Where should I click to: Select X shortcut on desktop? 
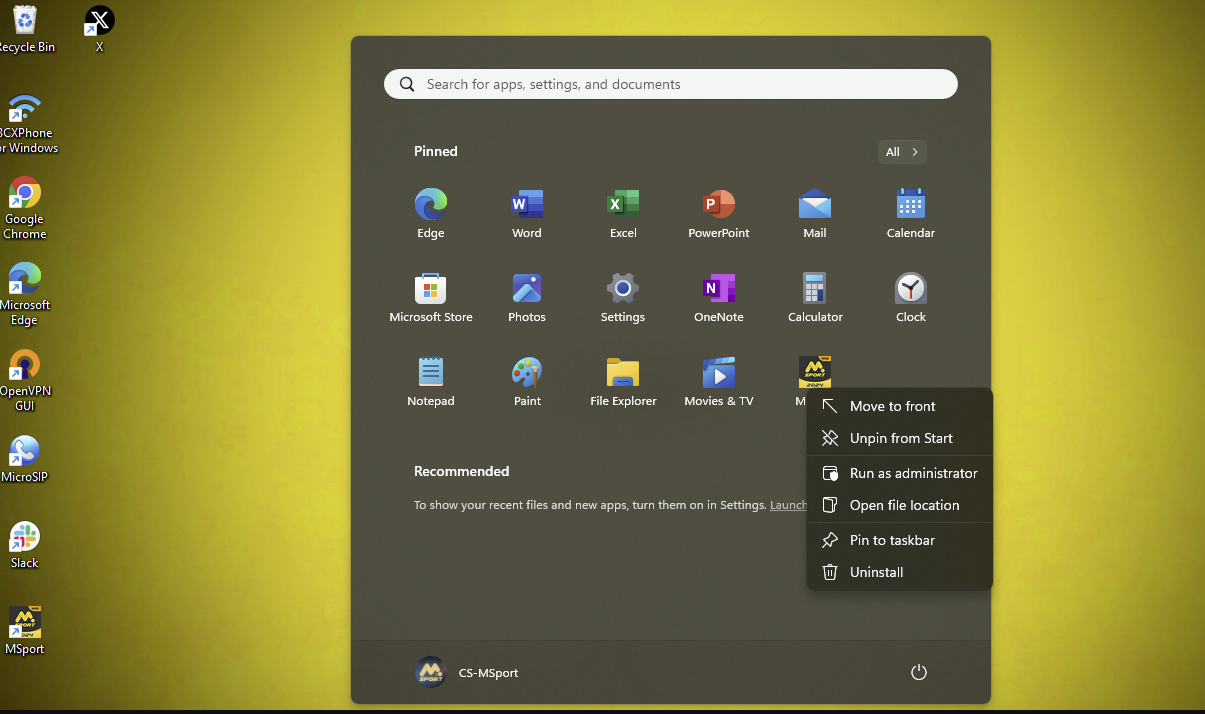pyautogui.click(x=99, y=28)
